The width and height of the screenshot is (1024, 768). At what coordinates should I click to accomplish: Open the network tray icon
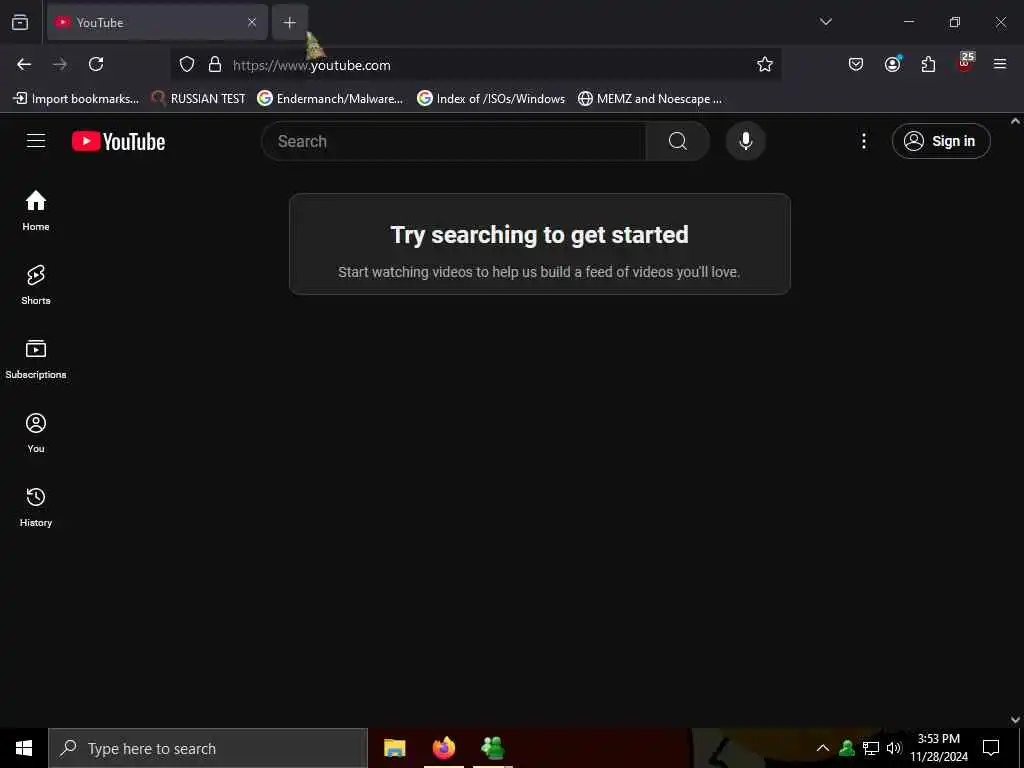point(871,748)
